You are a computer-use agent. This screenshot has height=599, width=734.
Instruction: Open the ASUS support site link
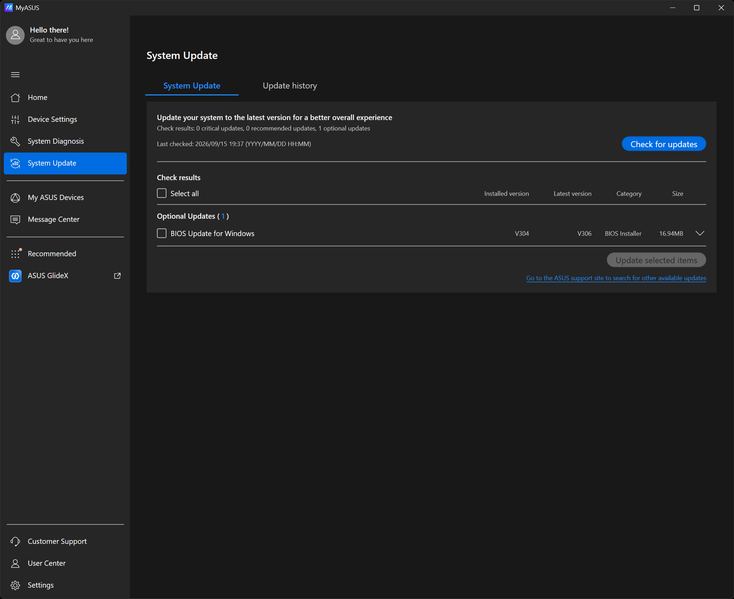click(x=616, y=278)
